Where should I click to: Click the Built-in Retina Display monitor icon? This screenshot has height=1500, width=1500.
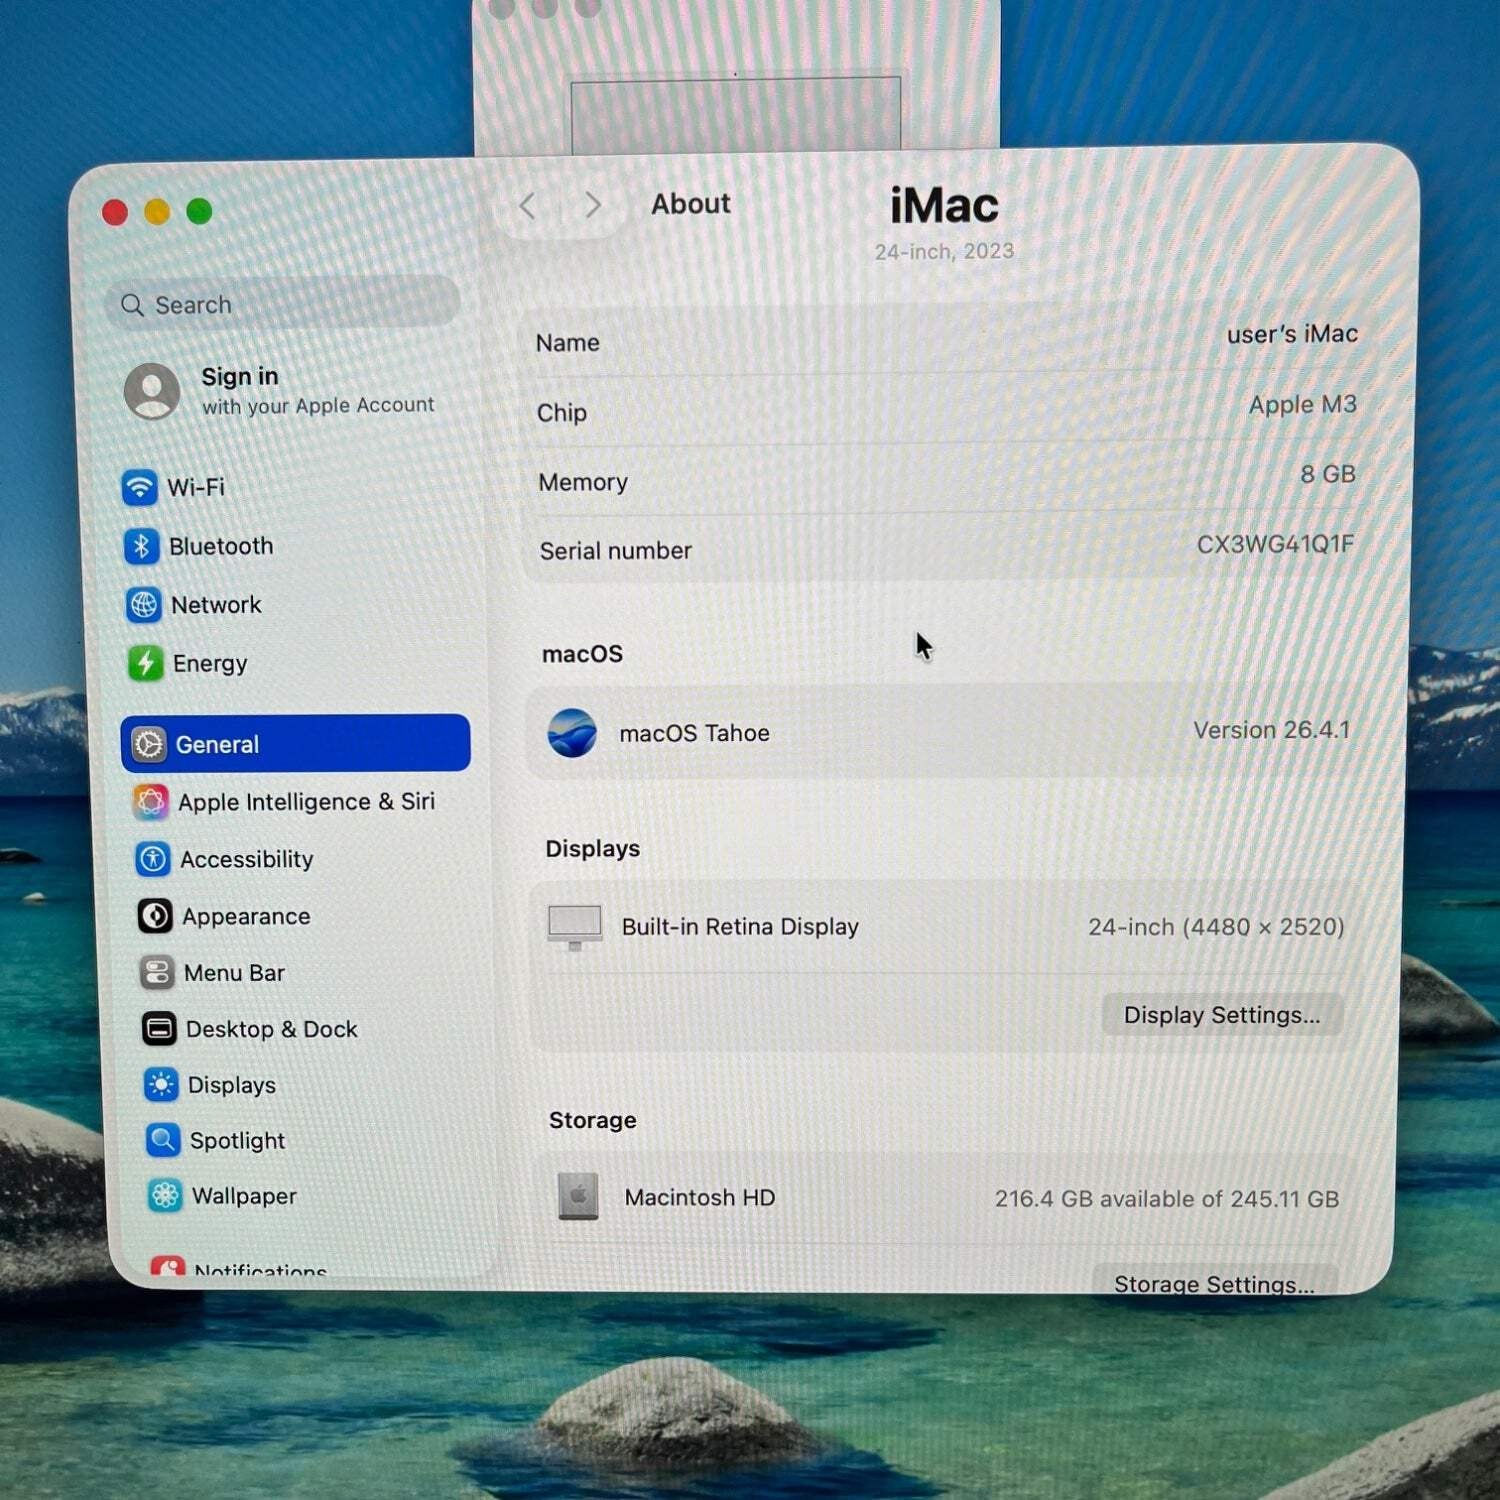coord(575,927)
